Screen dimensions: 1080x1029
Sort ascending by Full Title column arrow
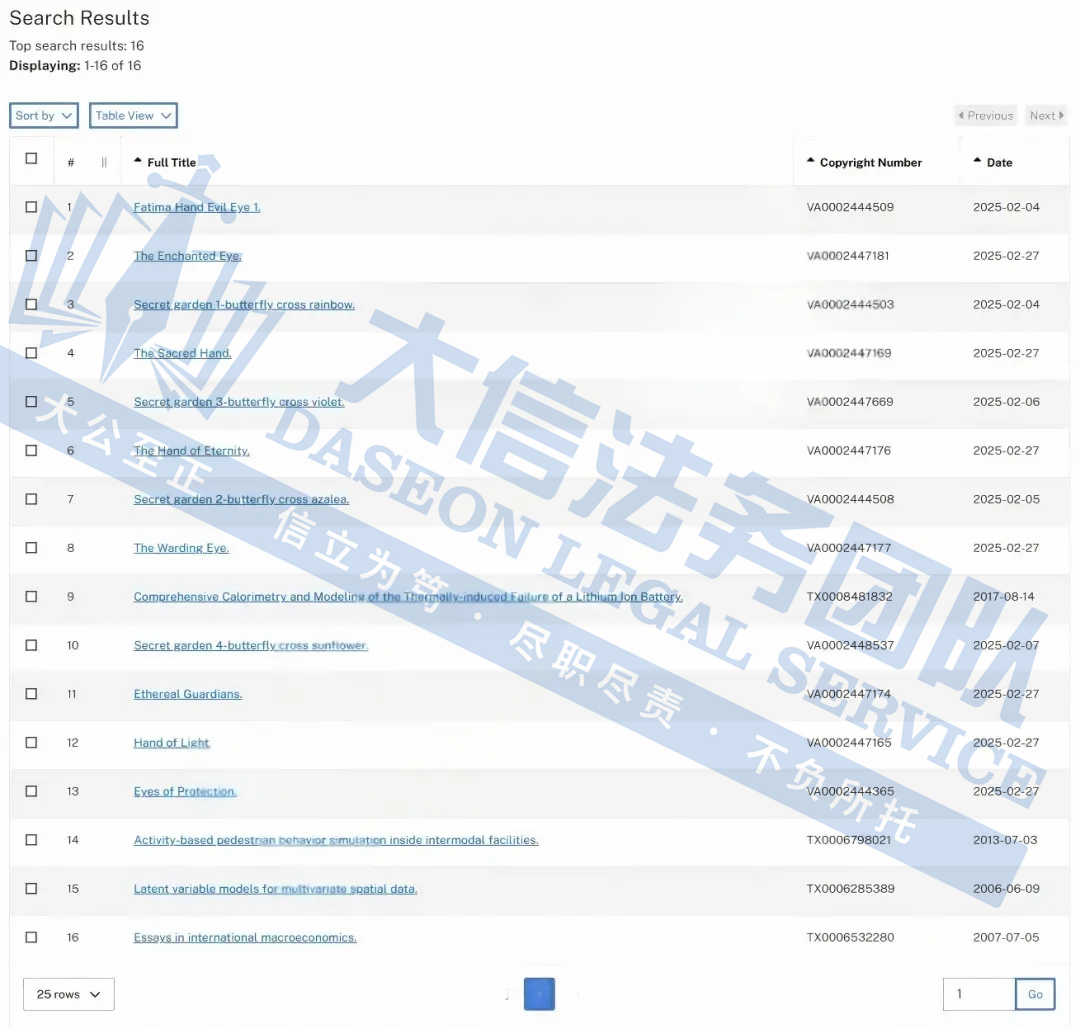pyautogui.click(x=138, y=161)
